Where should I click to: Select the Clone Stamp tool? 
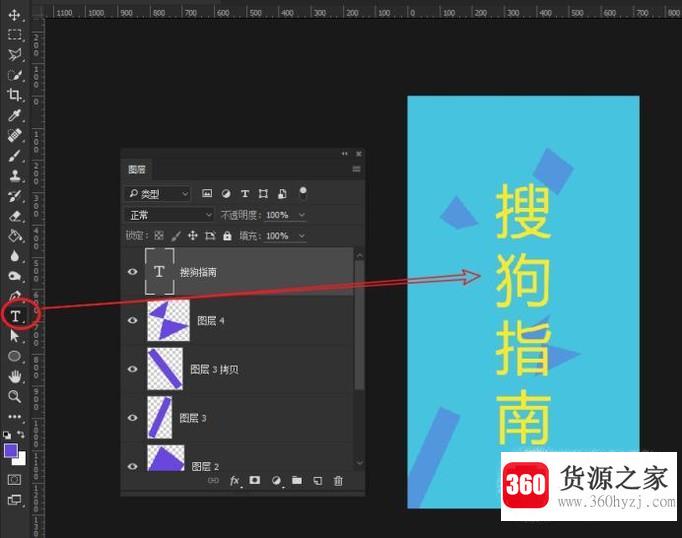[14, 175]
